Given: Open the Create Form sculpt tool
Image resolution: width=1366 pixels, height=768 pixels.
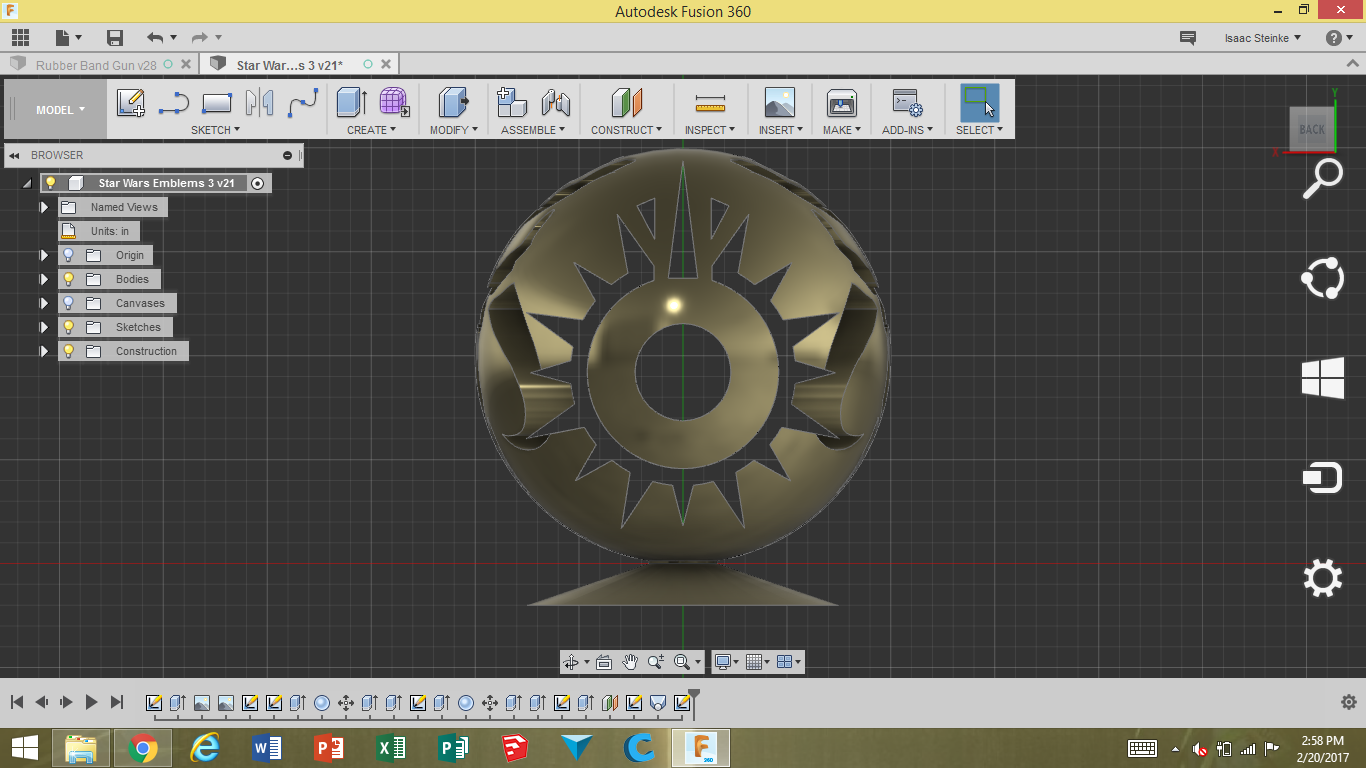Looking at the screenshot, I should click(x=394, y=102).
